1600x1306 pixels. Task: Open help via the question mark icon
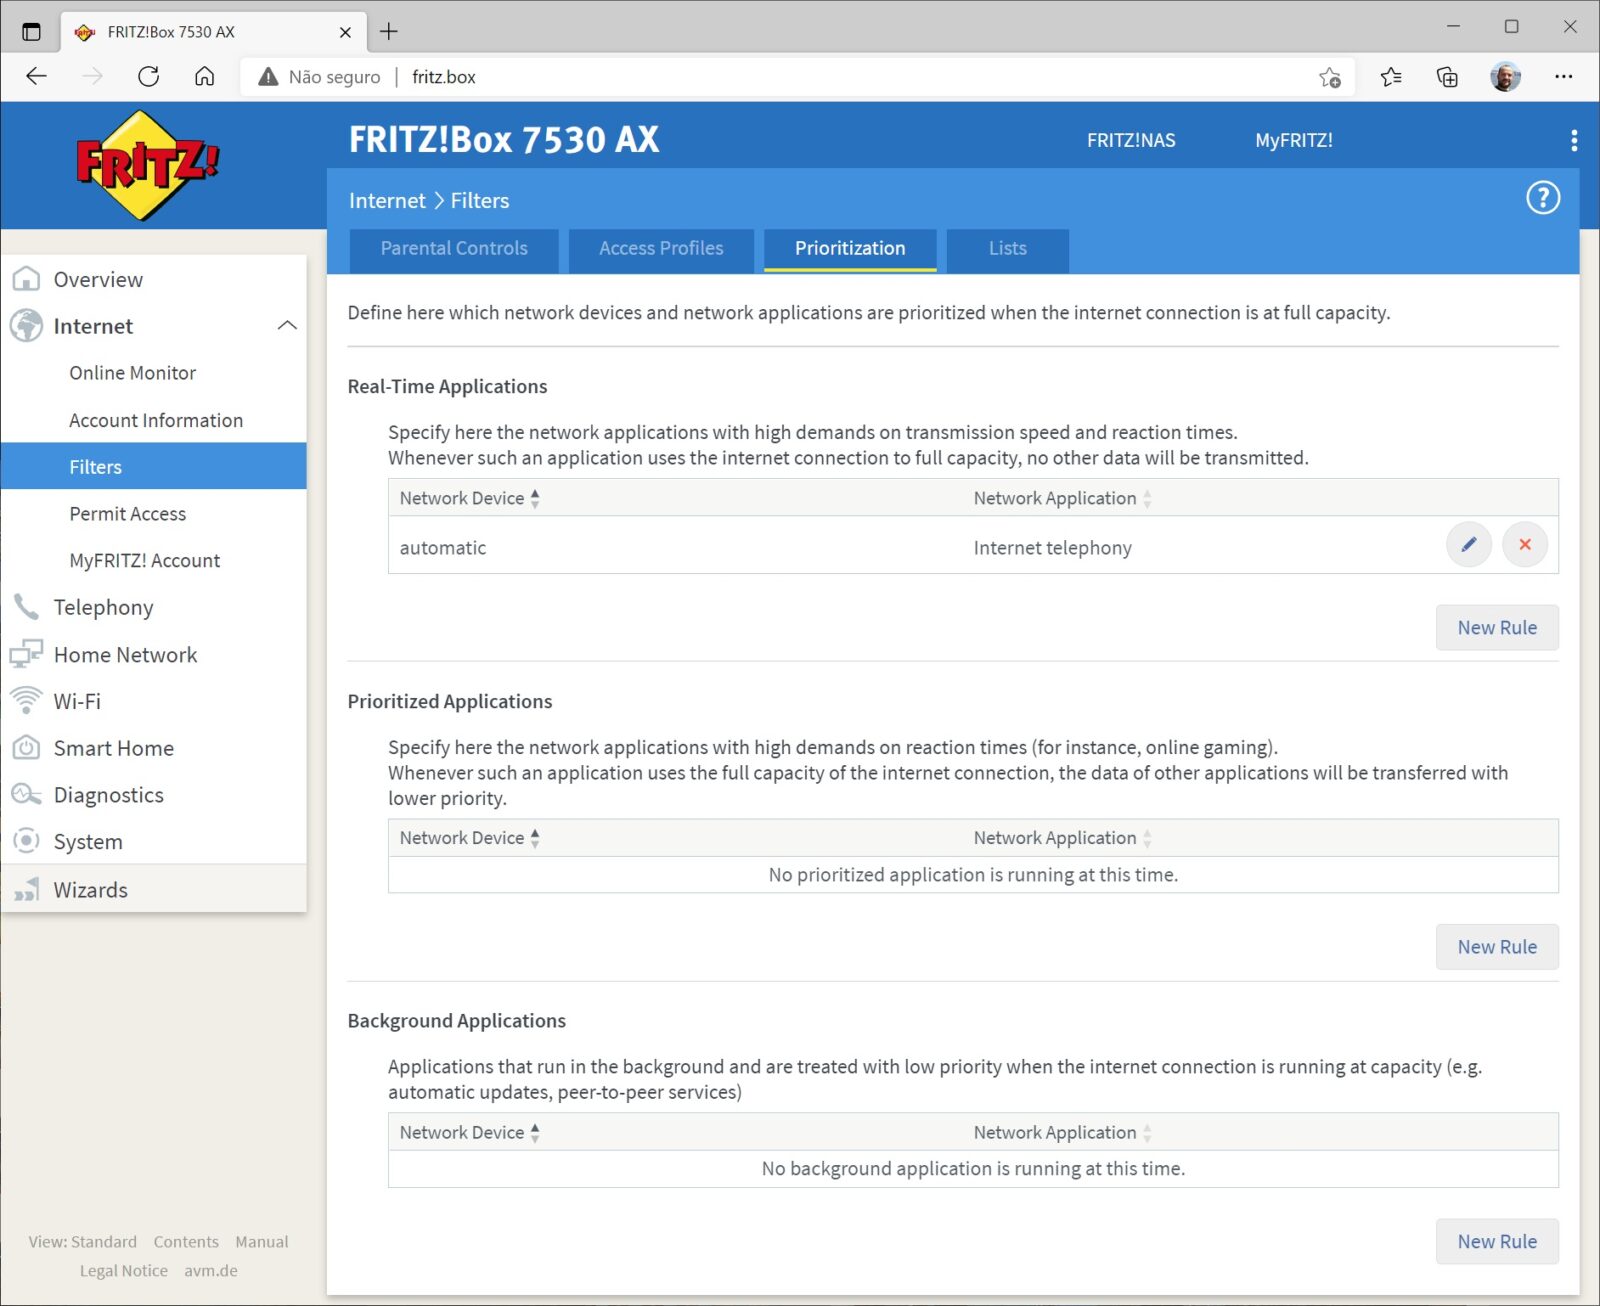(x=1542, y=198)
